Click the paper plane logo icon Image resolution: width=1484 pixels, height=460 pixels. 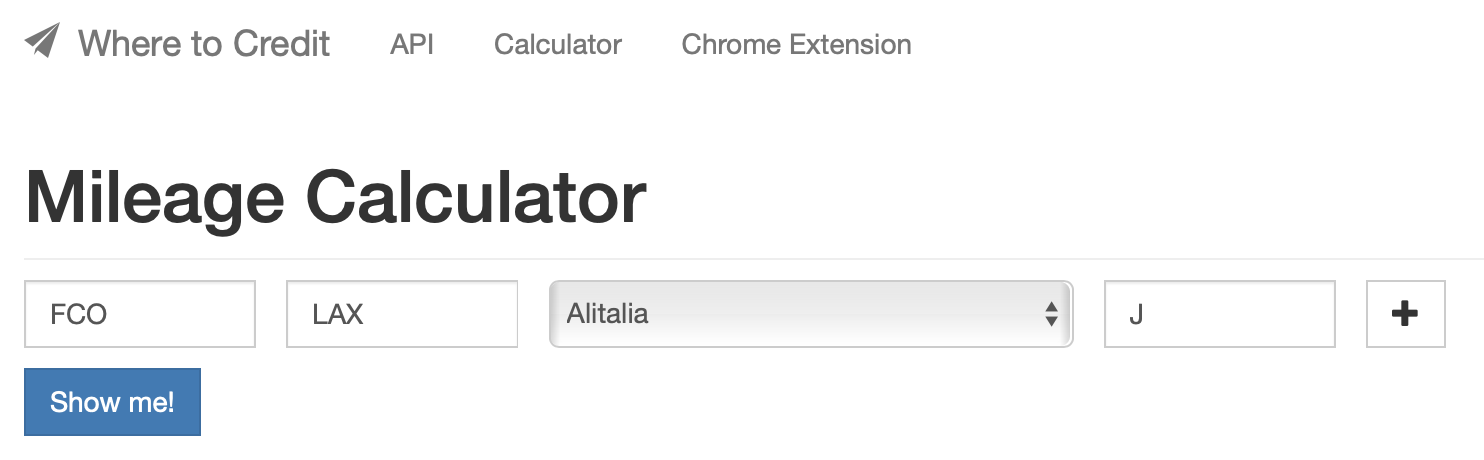tap(42, 42)
